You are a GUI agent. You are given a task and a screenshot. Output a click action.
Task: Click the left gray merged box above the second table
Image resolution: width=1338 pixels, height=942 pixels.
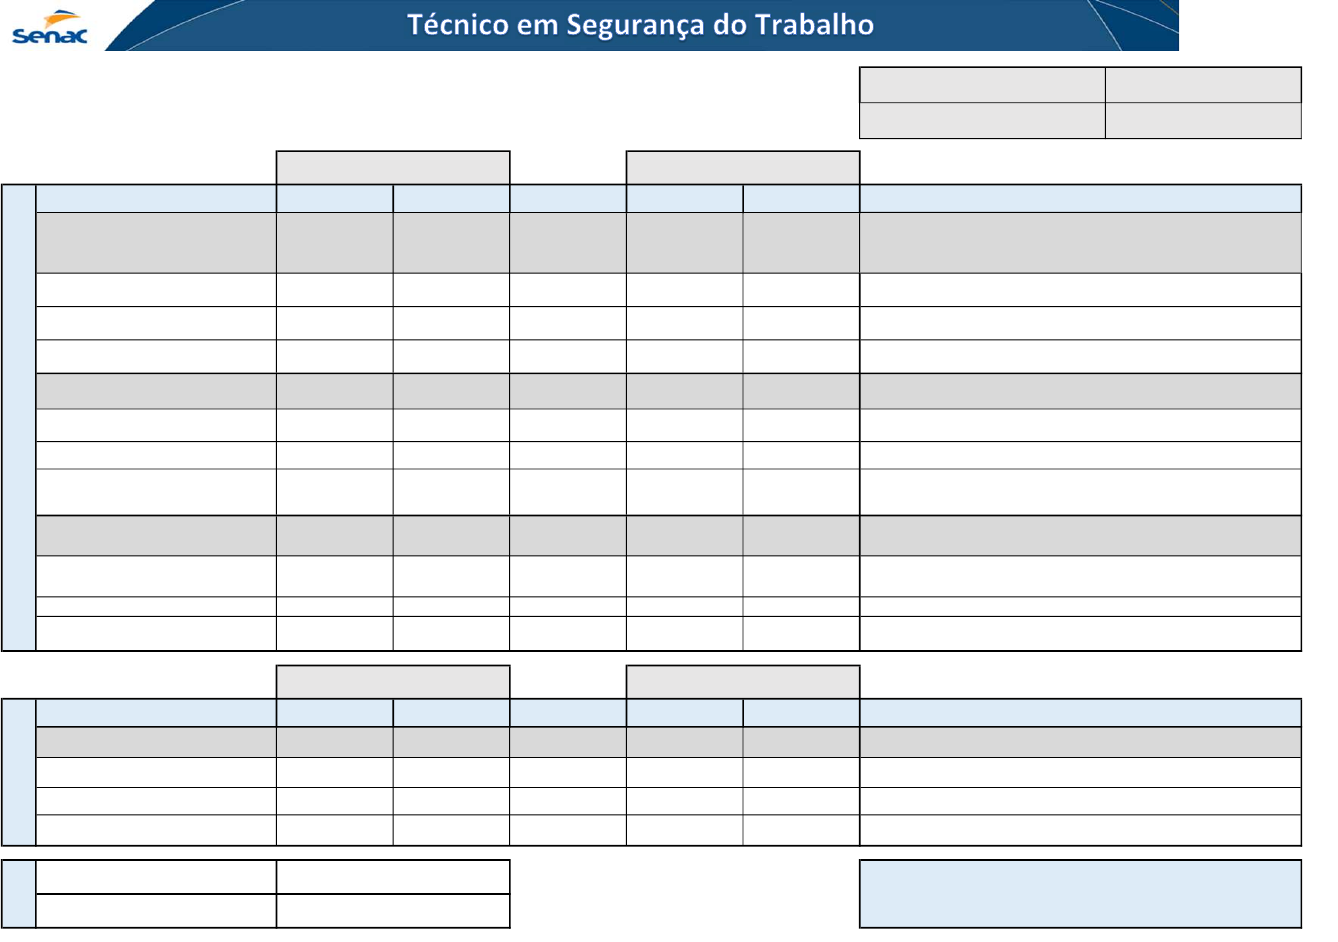click(x=393, y=682)
